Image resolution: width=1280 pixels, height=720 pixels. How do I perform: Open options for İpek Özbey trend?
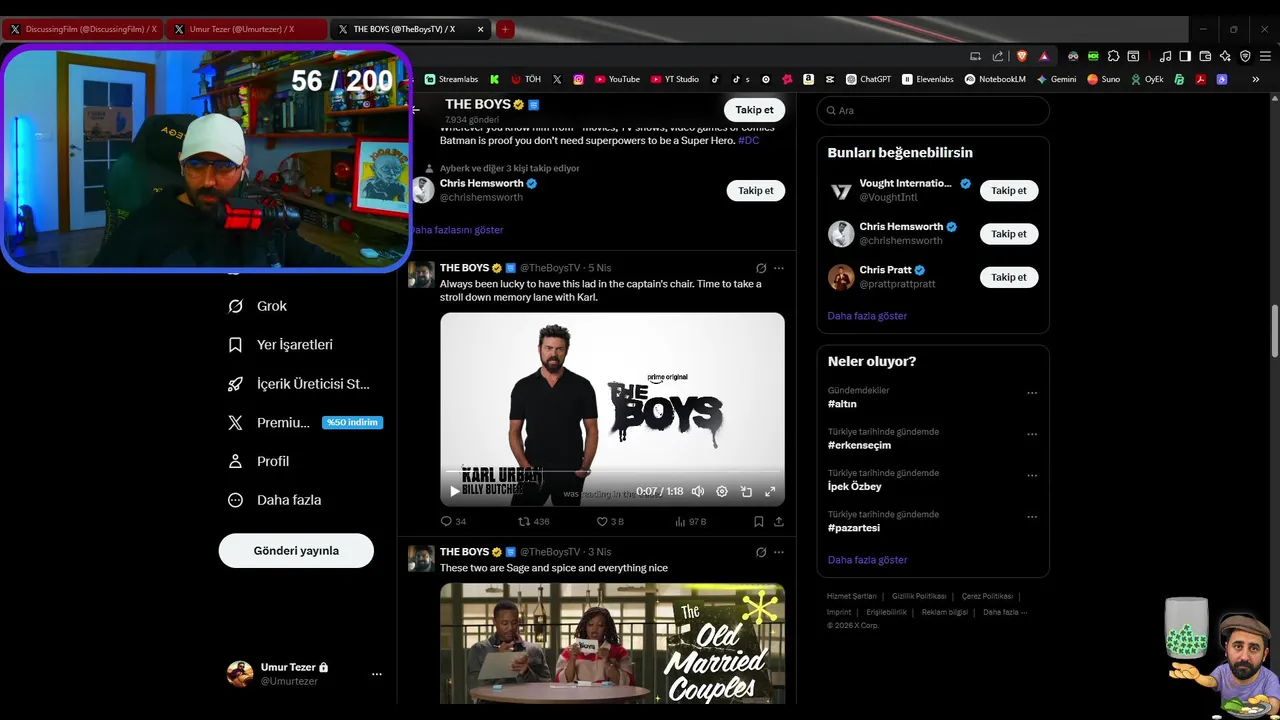(x=1032, y=476)
